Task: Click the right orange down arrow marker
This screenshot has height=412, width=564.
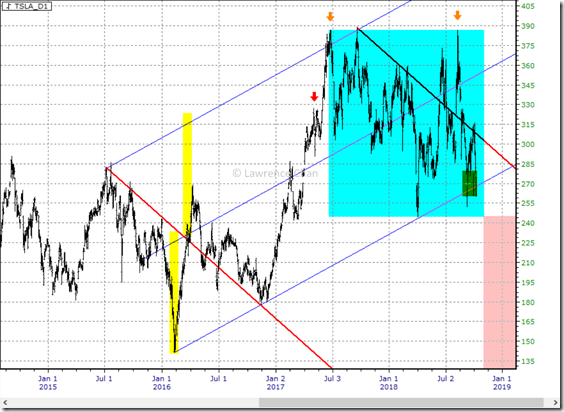Action: 457,15
